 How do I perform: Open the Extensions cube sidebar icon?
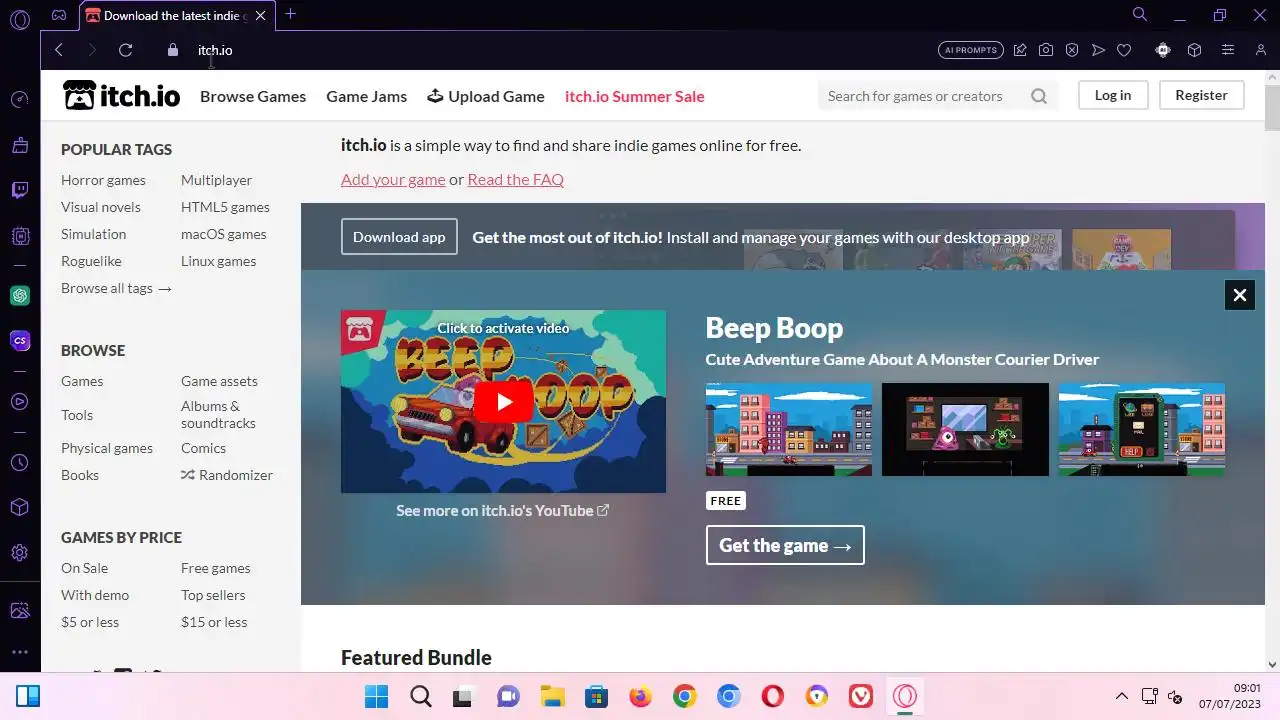tap(20, 508)
